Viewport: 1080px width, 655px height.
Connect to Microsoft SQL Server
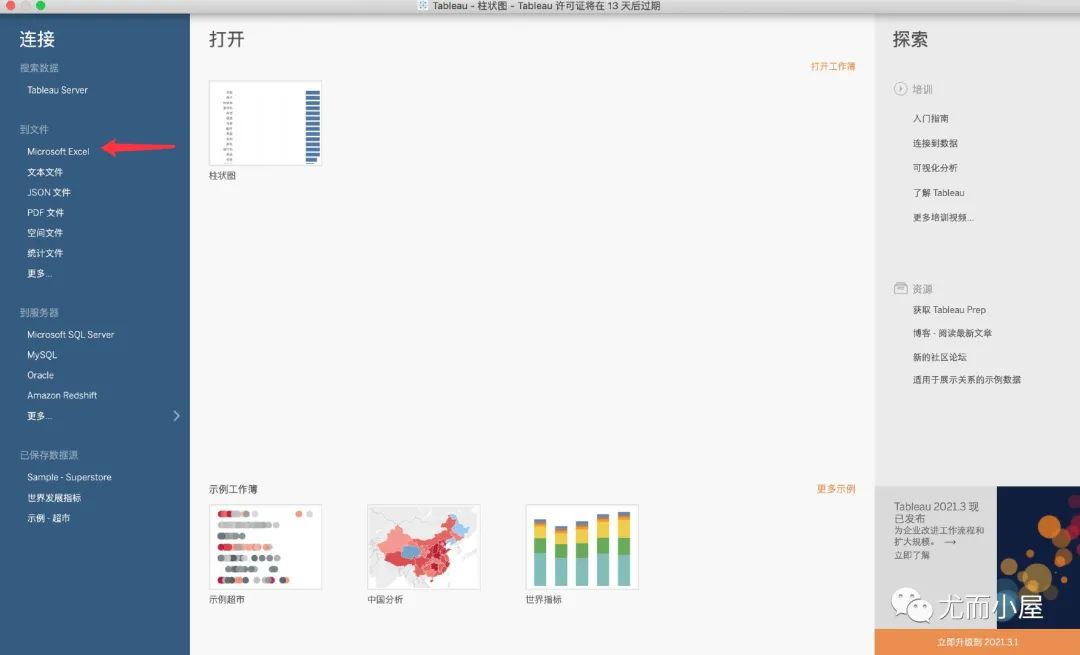pyautogui.click(x=70, y=335)
